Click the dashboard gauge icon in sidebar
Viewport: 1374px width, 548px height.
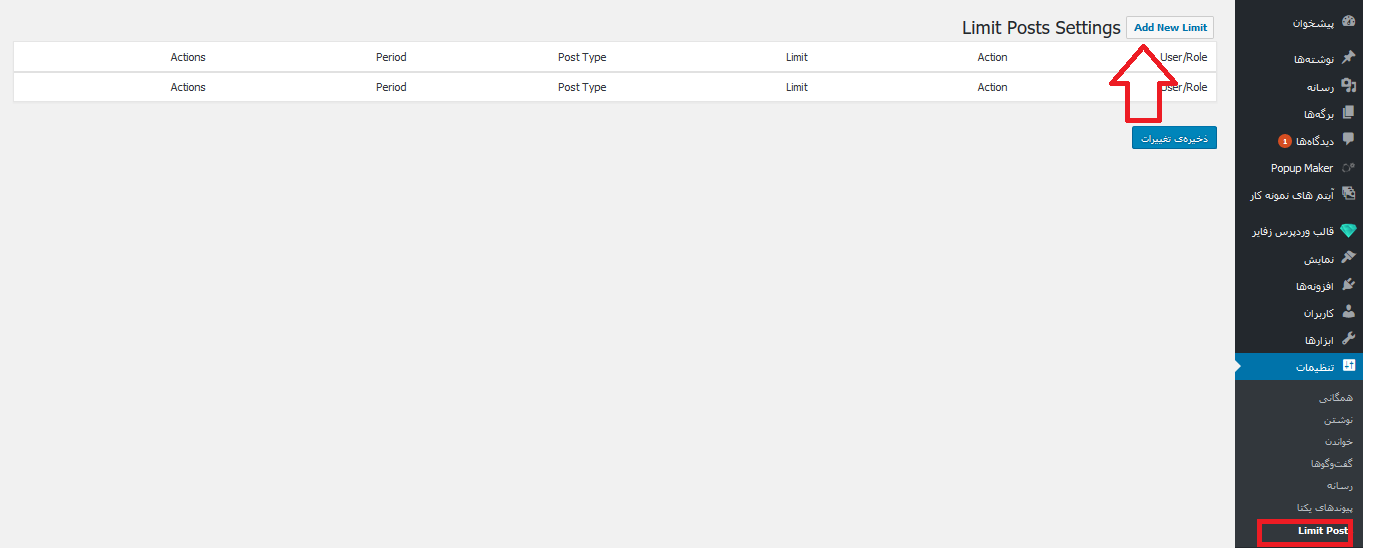1348,21
